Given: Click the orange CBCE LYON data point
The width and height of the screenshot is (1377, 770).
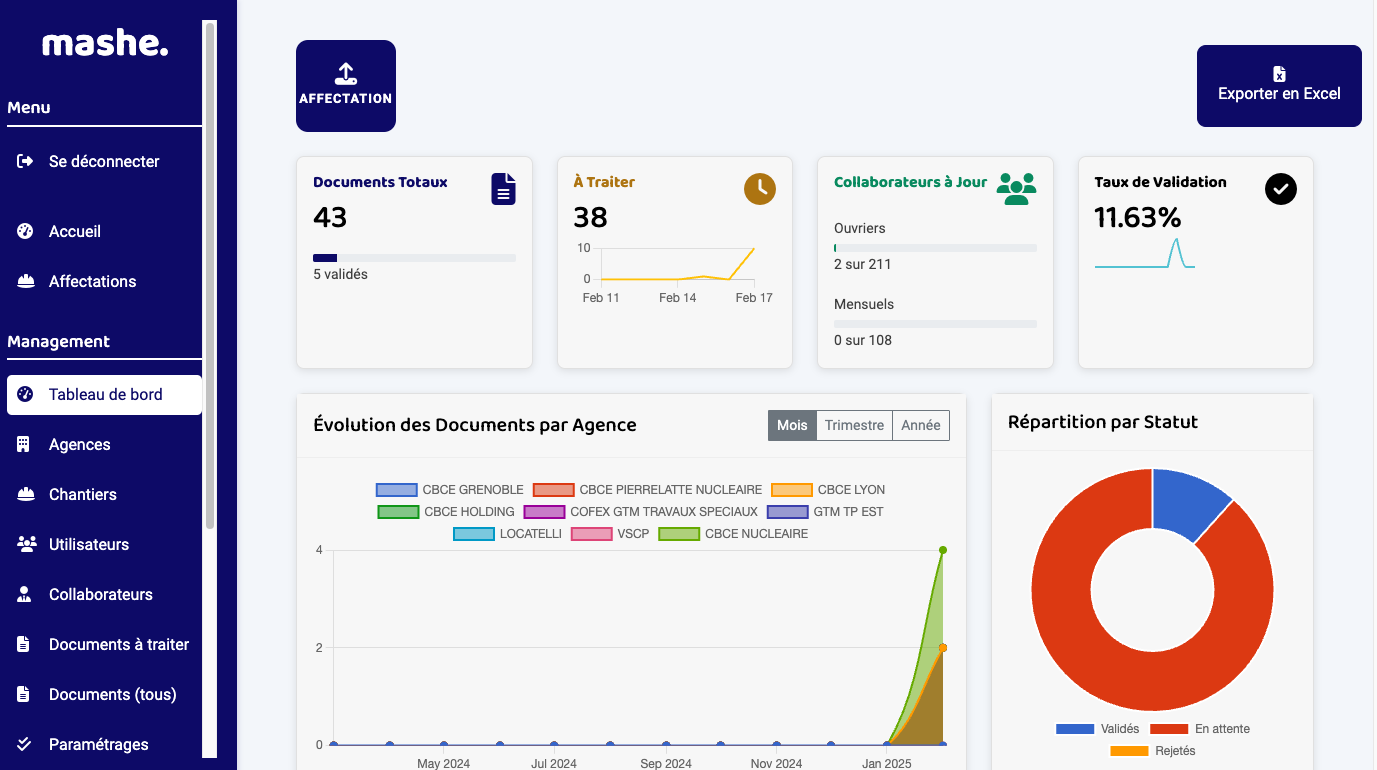Looking at the screenshot, I should 943,647.
